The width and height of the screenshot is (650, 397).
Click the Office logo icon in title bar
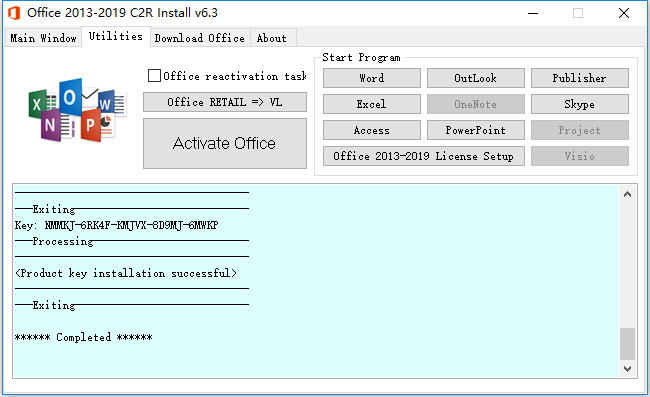click(14, 13)
